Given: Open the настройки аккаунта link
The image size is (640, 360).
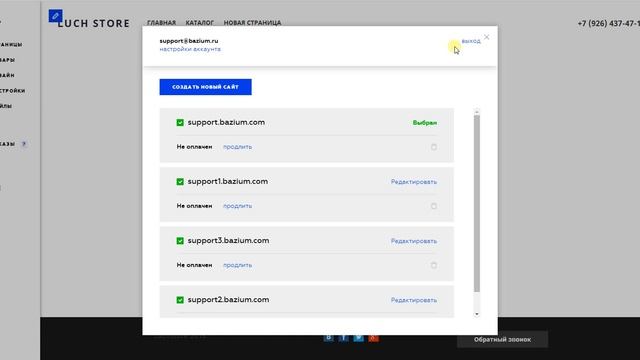Looking at the screenshot, I should tap(190, 49).
